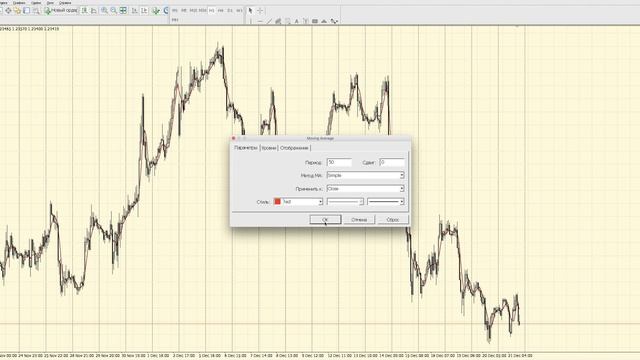
Task: Select the M1 timeframe
Action: coord(175,10)
